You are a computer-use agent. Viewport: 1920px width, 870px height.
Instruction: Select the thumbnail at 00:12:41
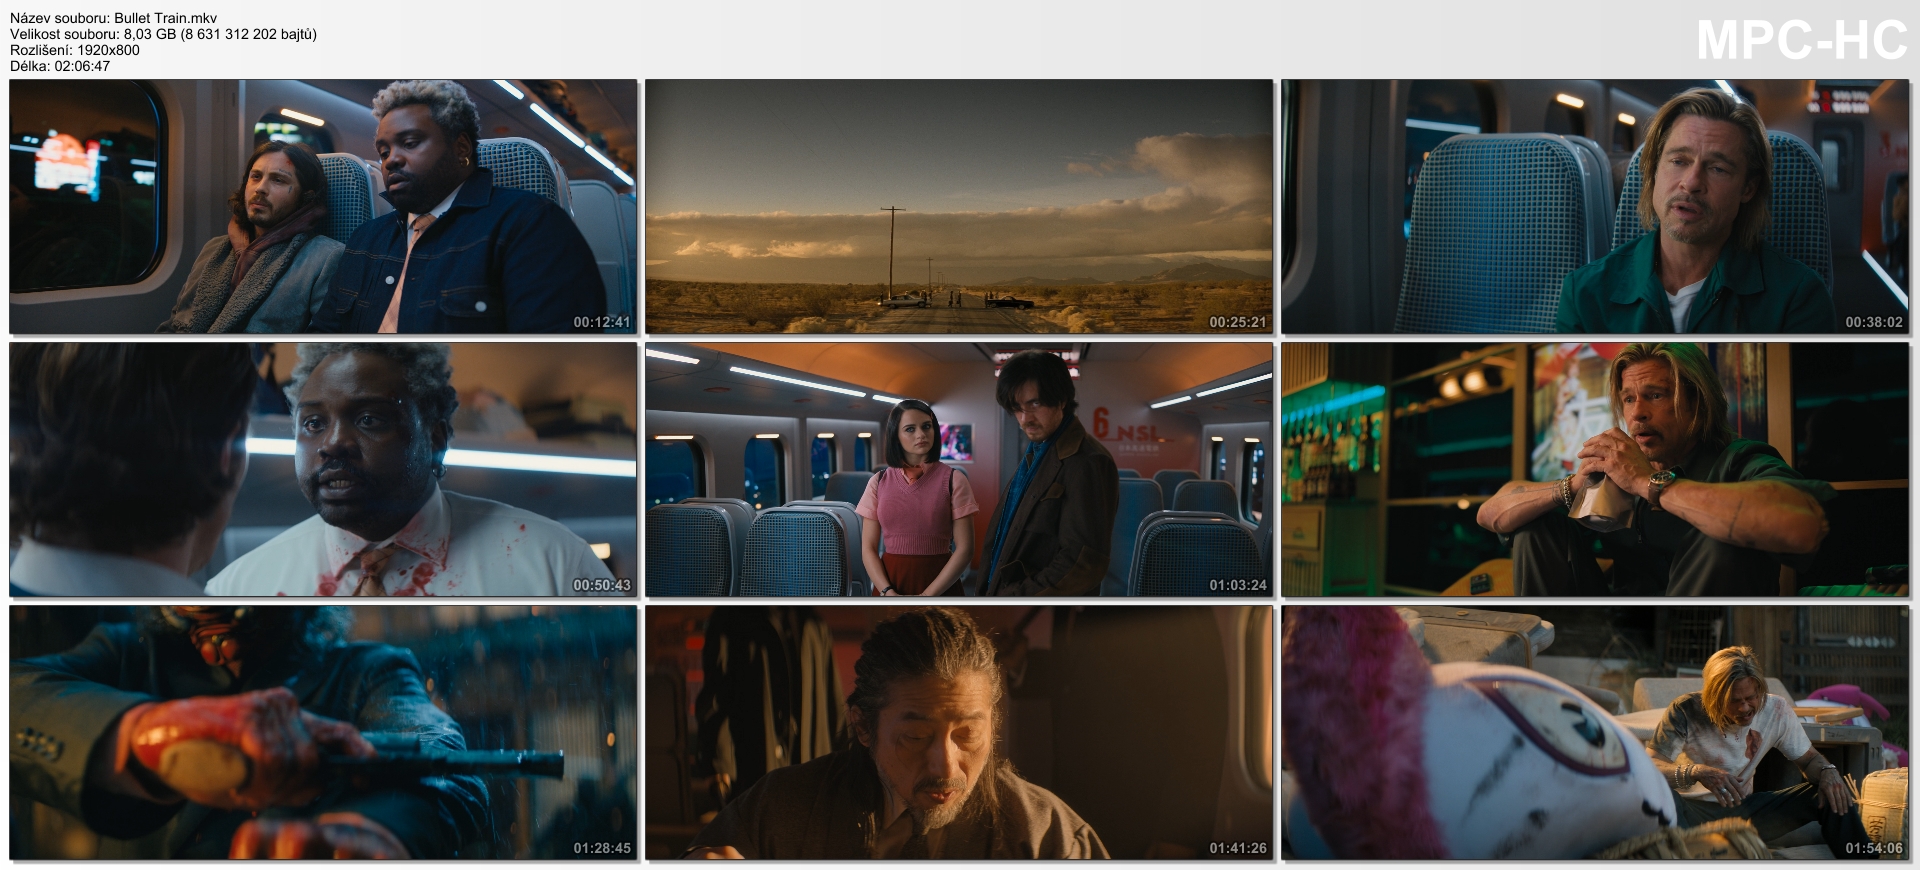(x=323, y=206)
